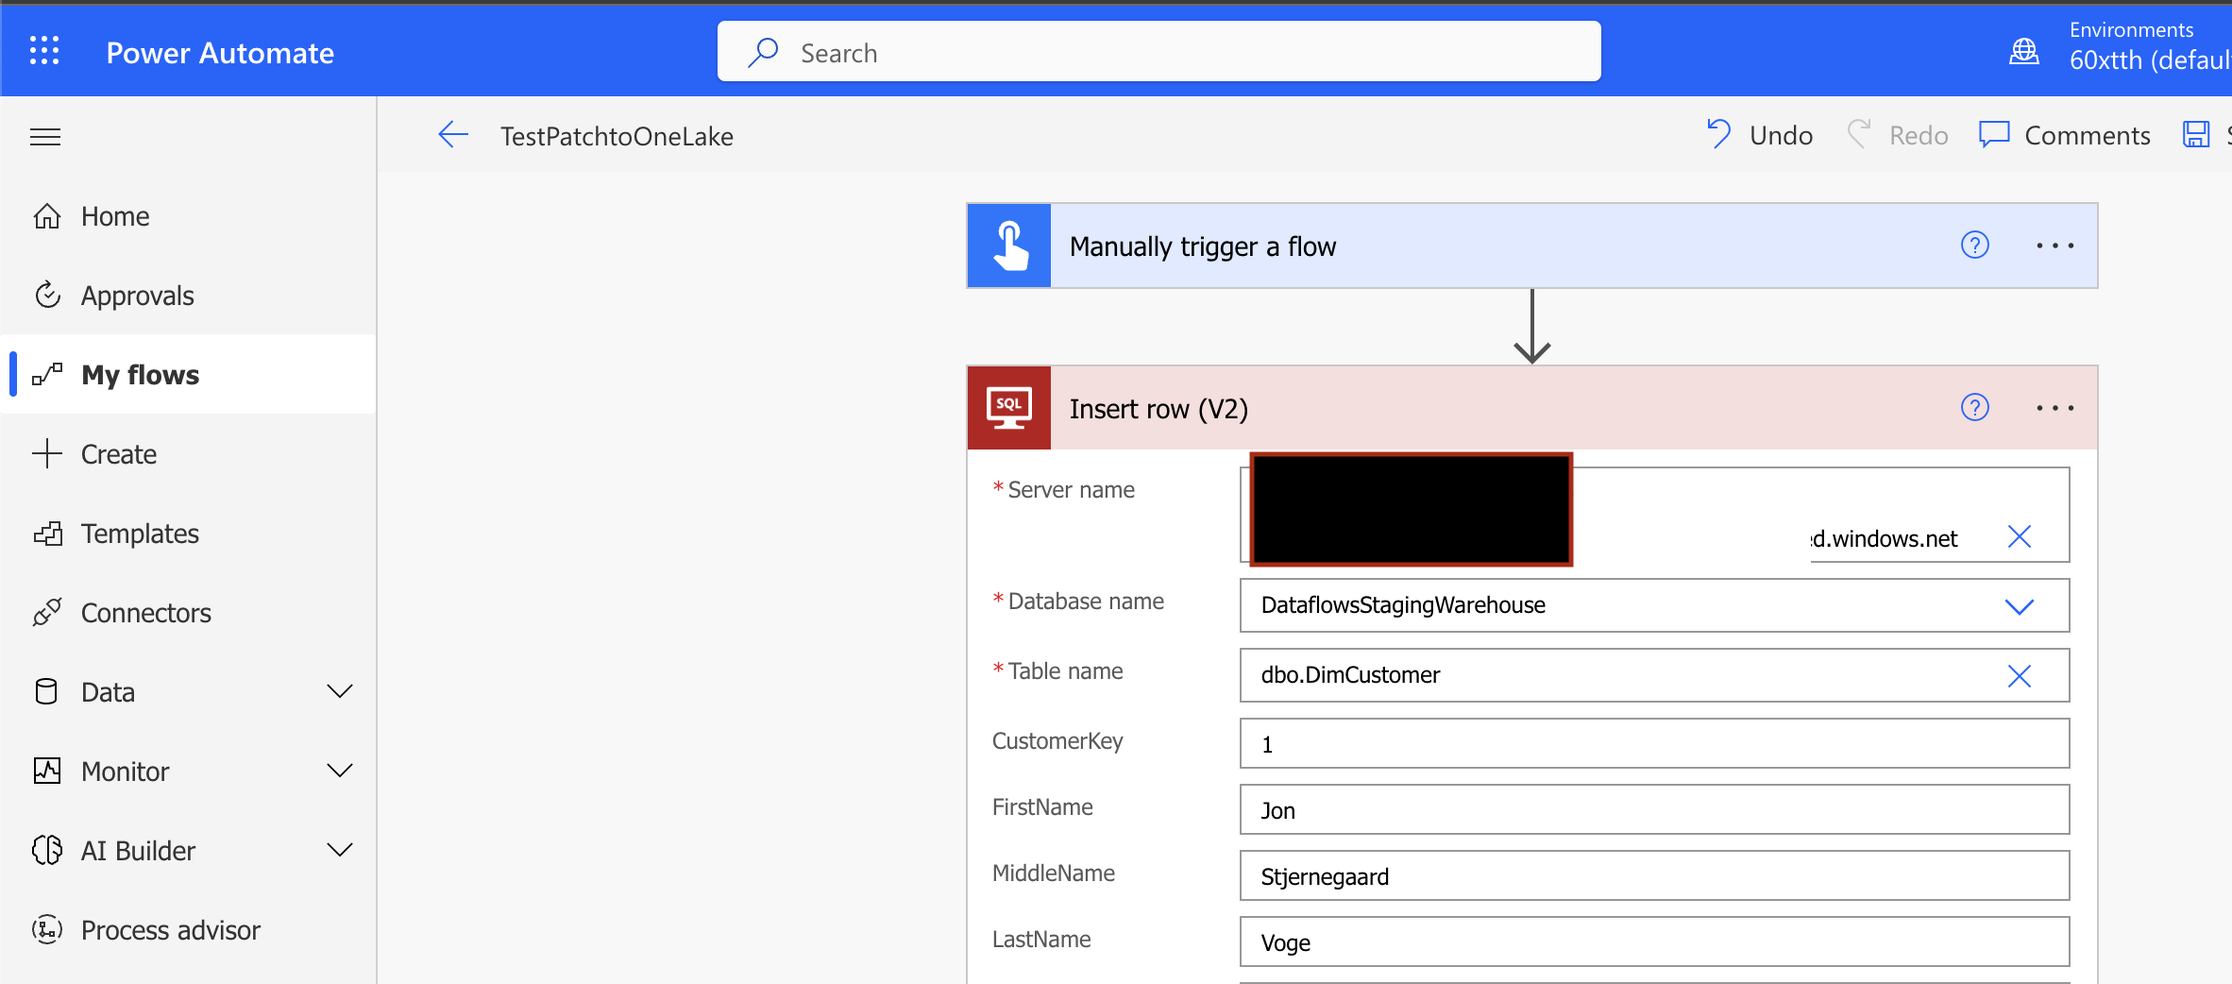Image resolution: width=2232 pixels, height=984 pixels.
Task: Open ellipsis menu on Insert row (V2)
Action: coord(2054,408)
